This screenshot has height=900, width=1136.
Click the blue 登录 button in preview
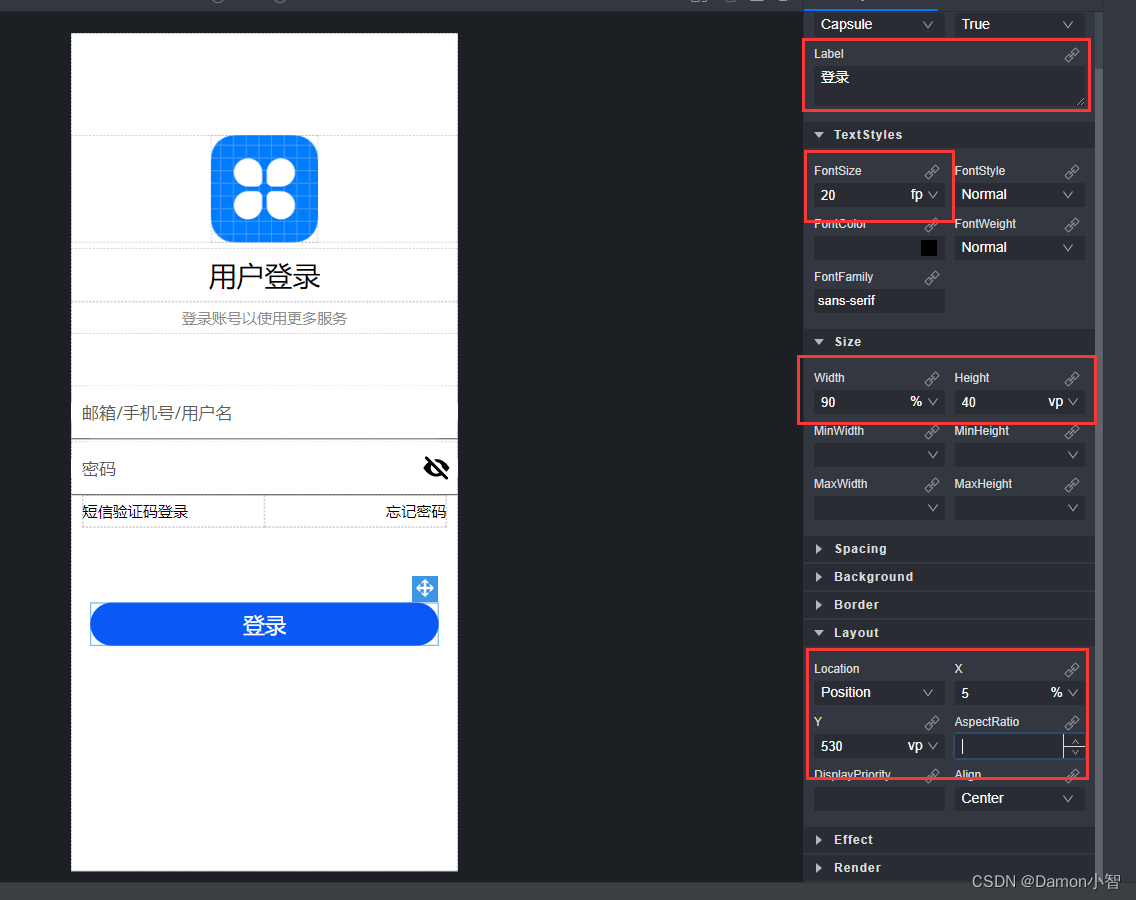pos(264,625)
